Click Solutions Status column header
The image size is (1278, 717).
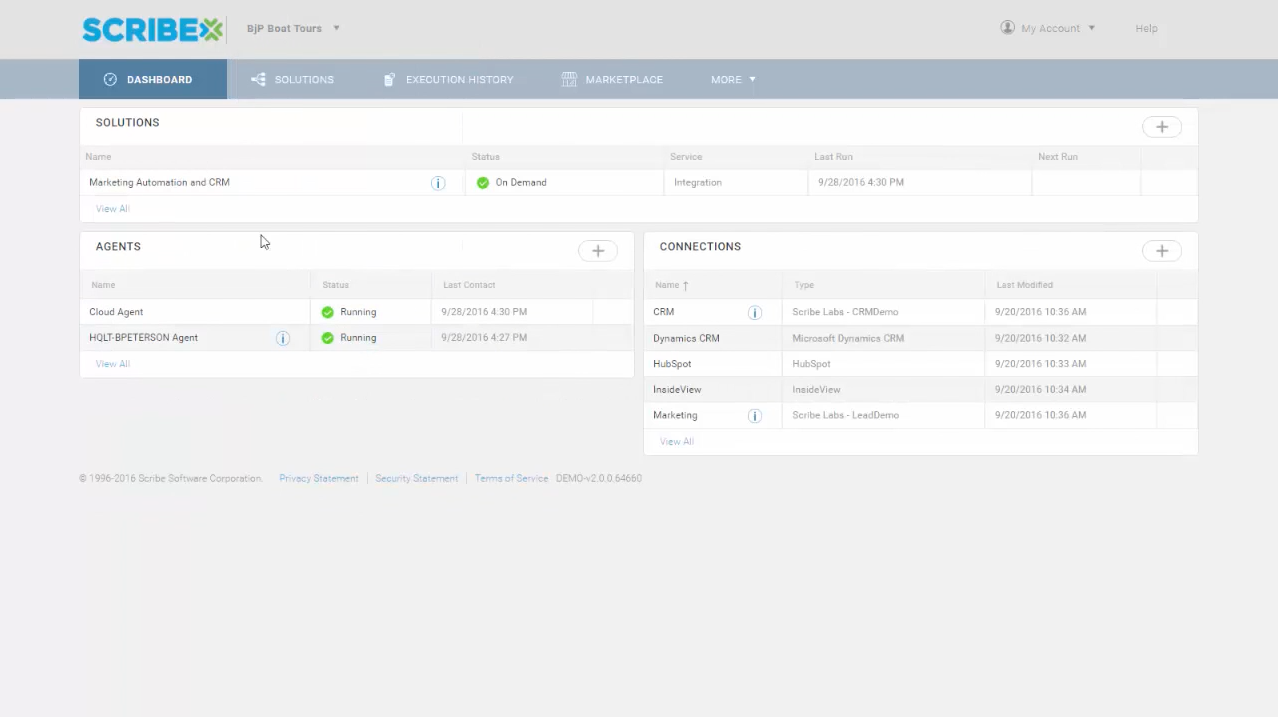pyautogui.click(x=485, y=157)
